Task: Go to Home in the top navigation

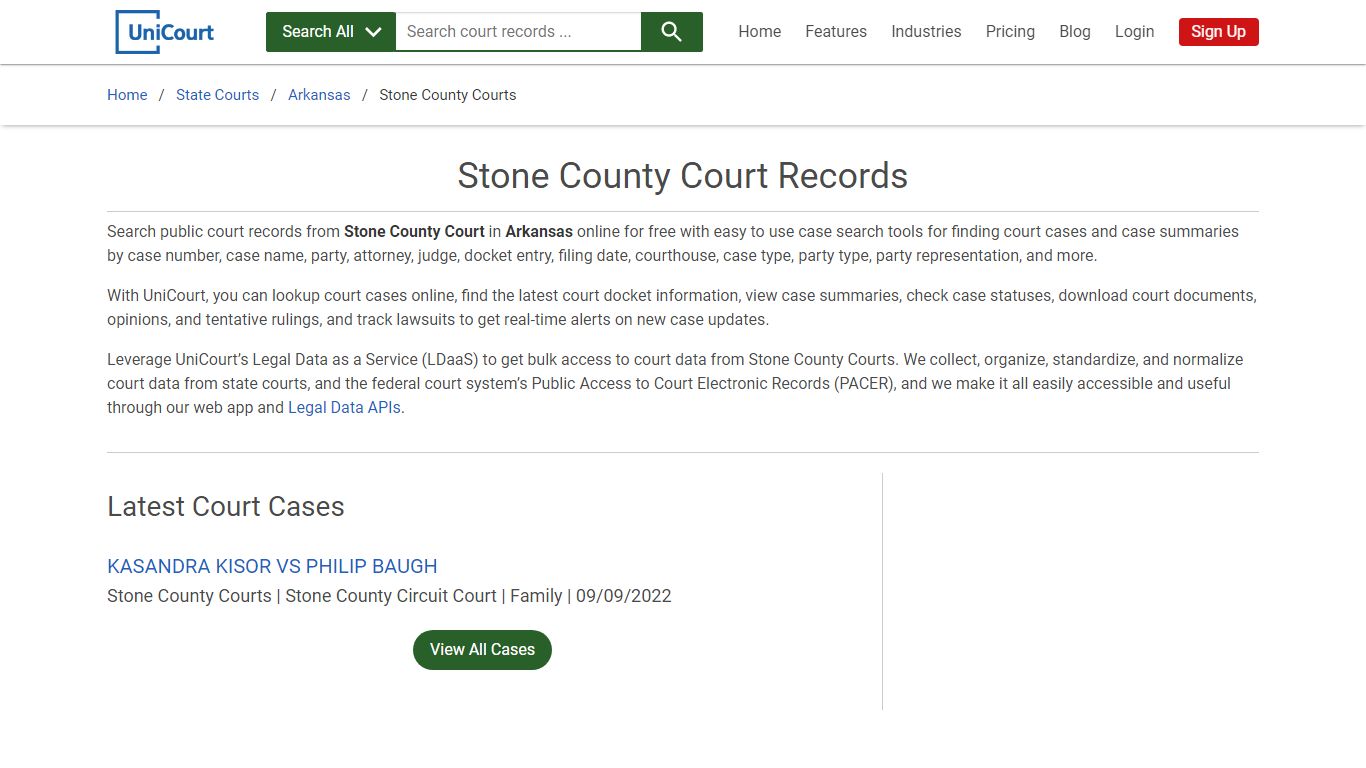Action: coord(759,32)
